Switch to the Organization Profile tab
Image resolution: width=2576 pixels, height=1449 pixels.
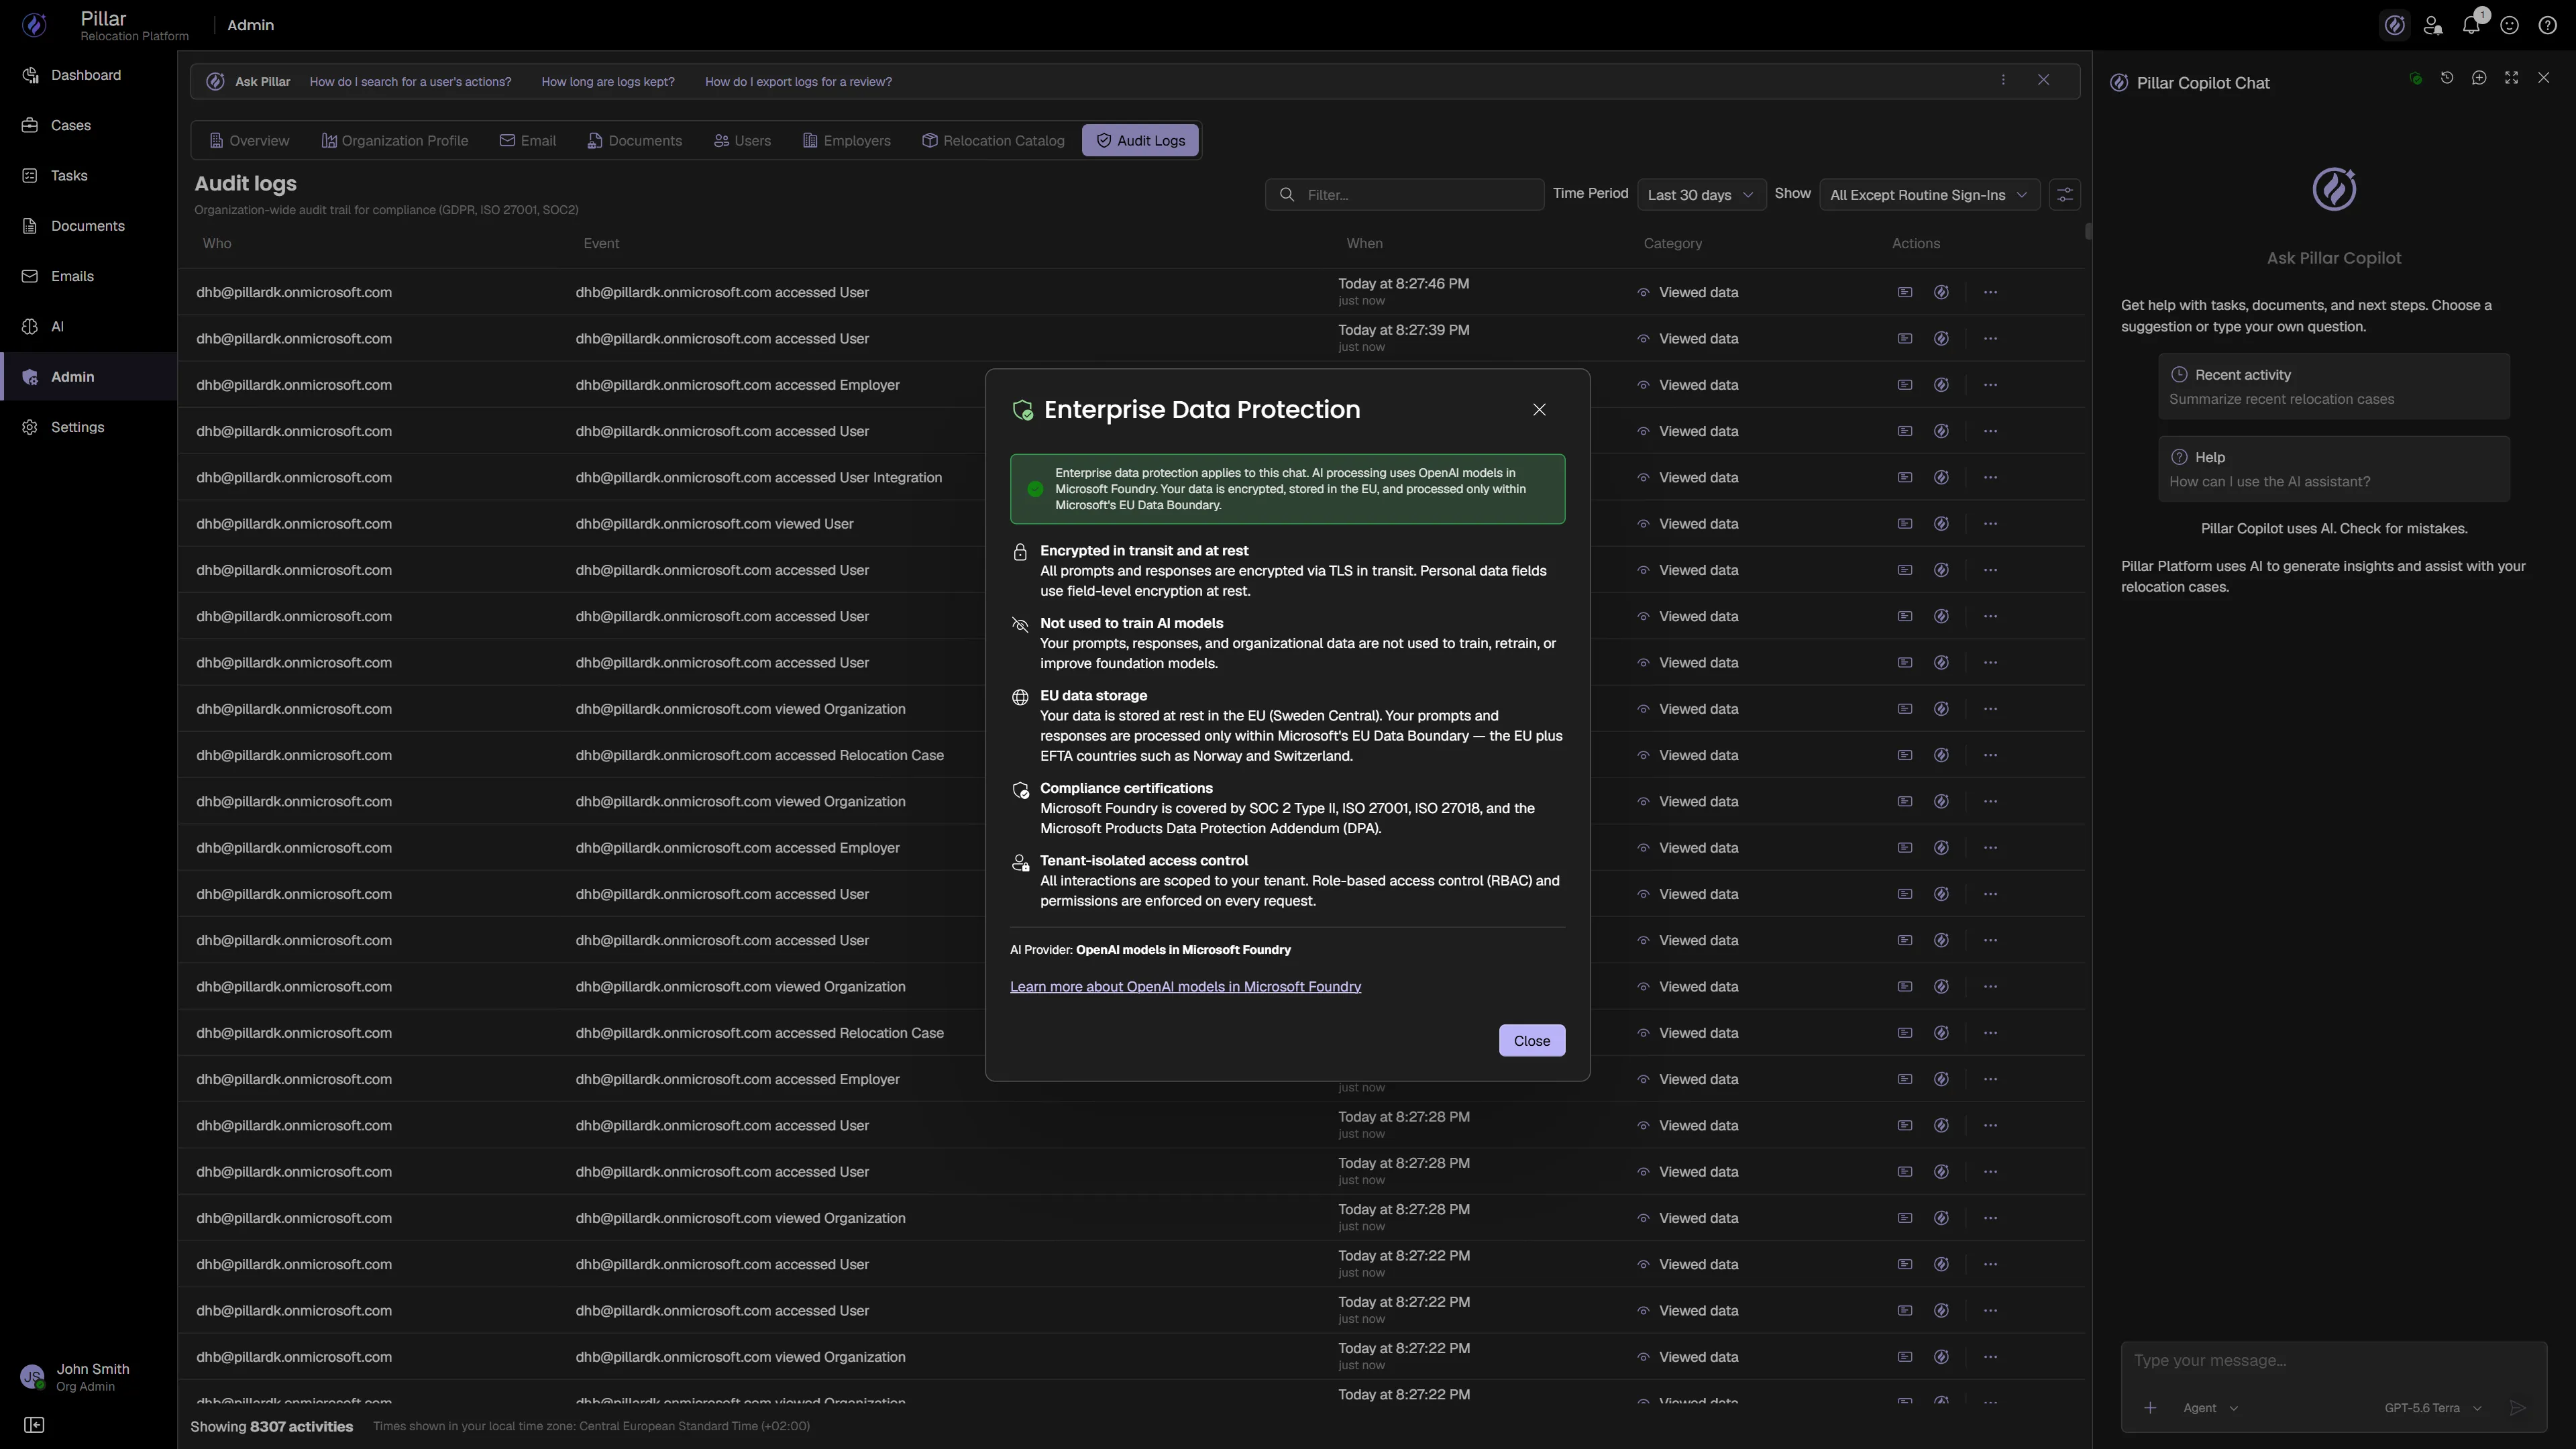pyautogui.click(x=395, y=140)
